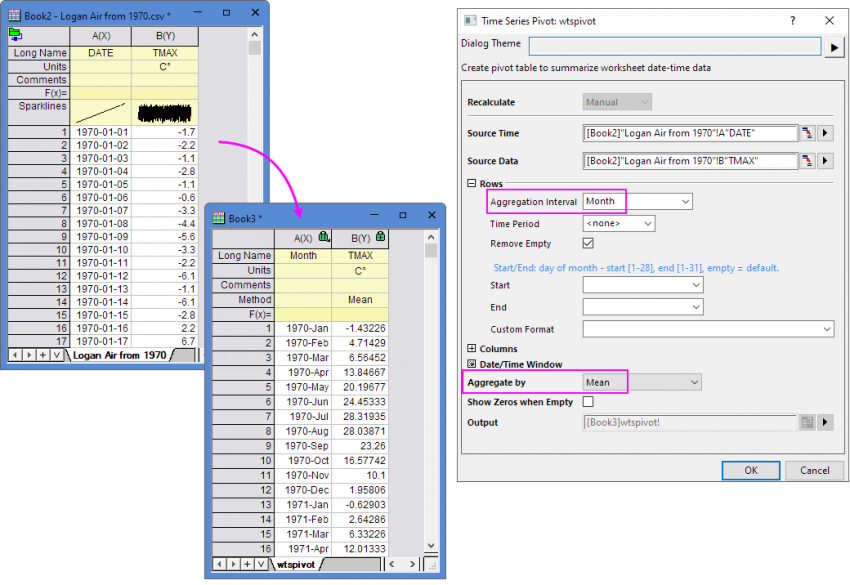Click the green lock on Book3 column A
Image resolution: width=850 pixels, height=585 pixels.
click(x=324, y=237)
